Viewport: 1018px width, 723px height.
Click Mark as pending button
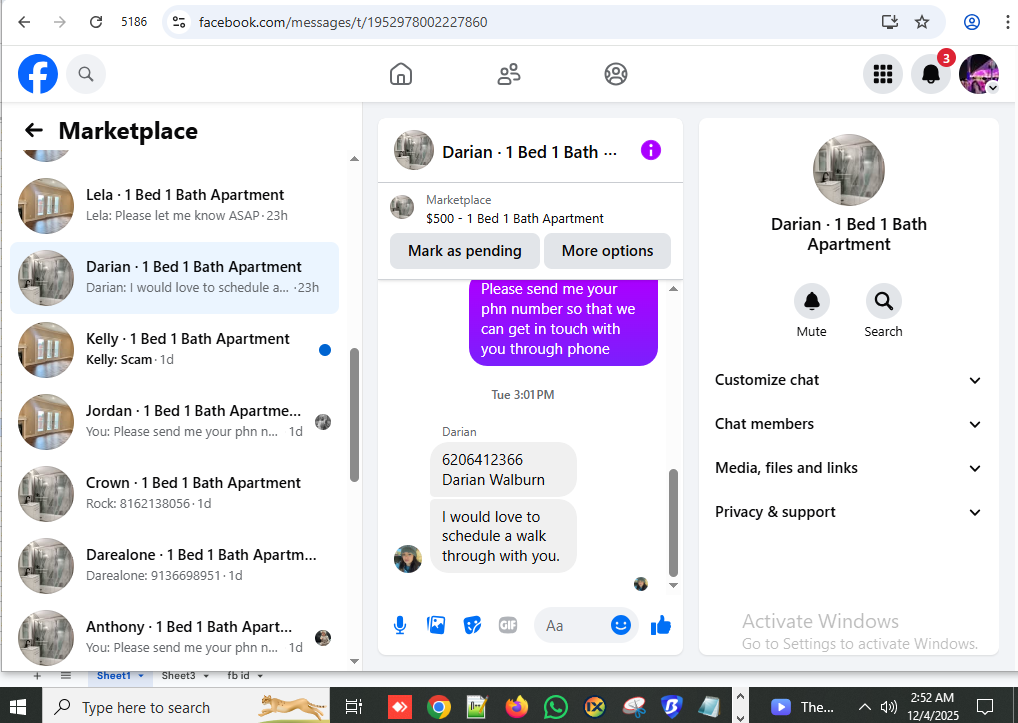[465, 251]
